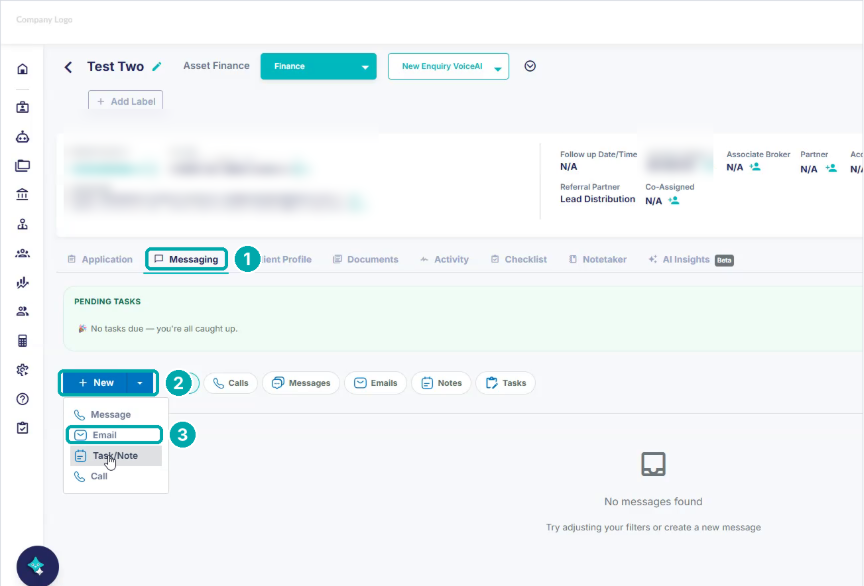864x586 pixels.
Task: Assign a Partner via add-person icon
Action: point(831,168)
